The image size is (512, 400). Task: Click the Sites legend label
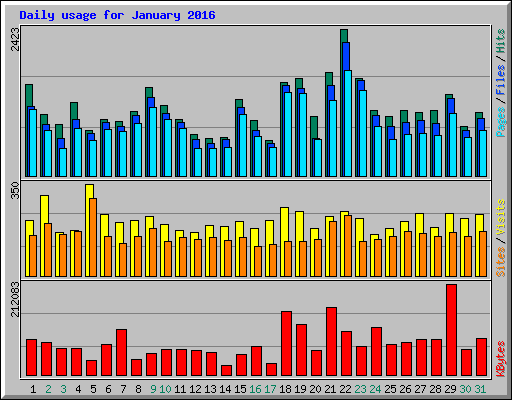tap(501, 262)
